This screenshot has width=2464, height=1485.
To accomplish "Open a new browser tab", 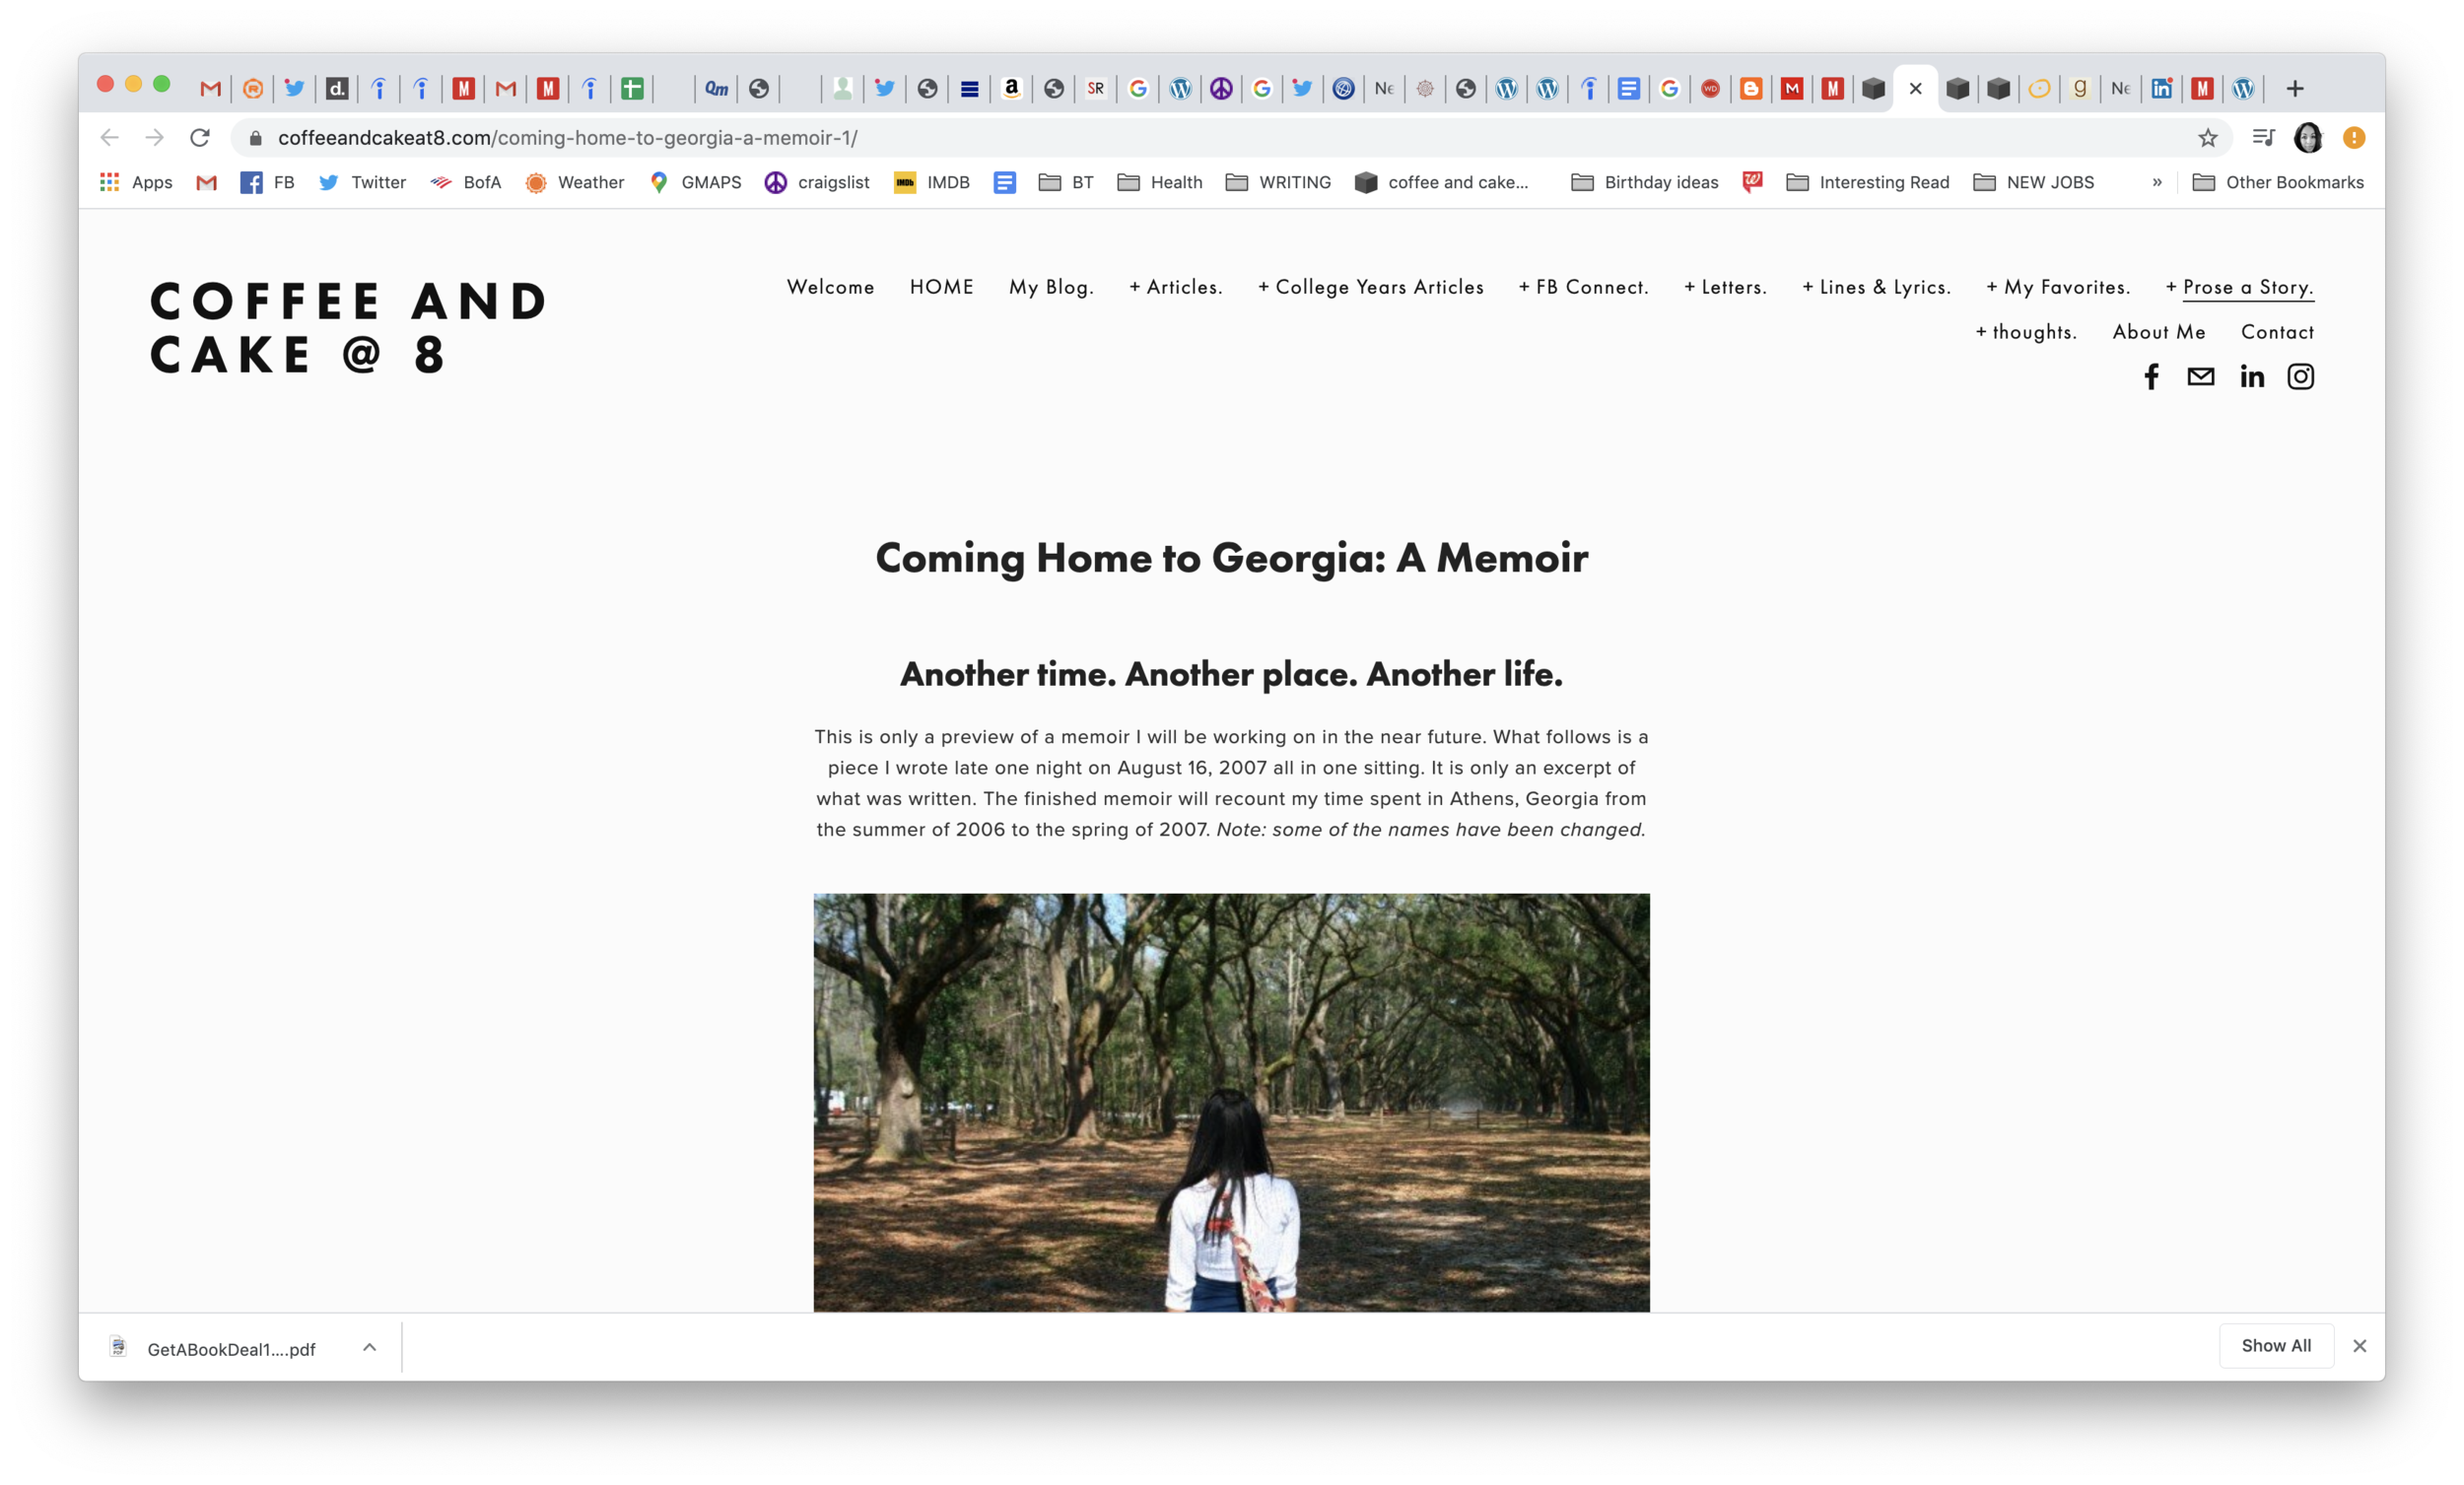I will [2294, 89].
